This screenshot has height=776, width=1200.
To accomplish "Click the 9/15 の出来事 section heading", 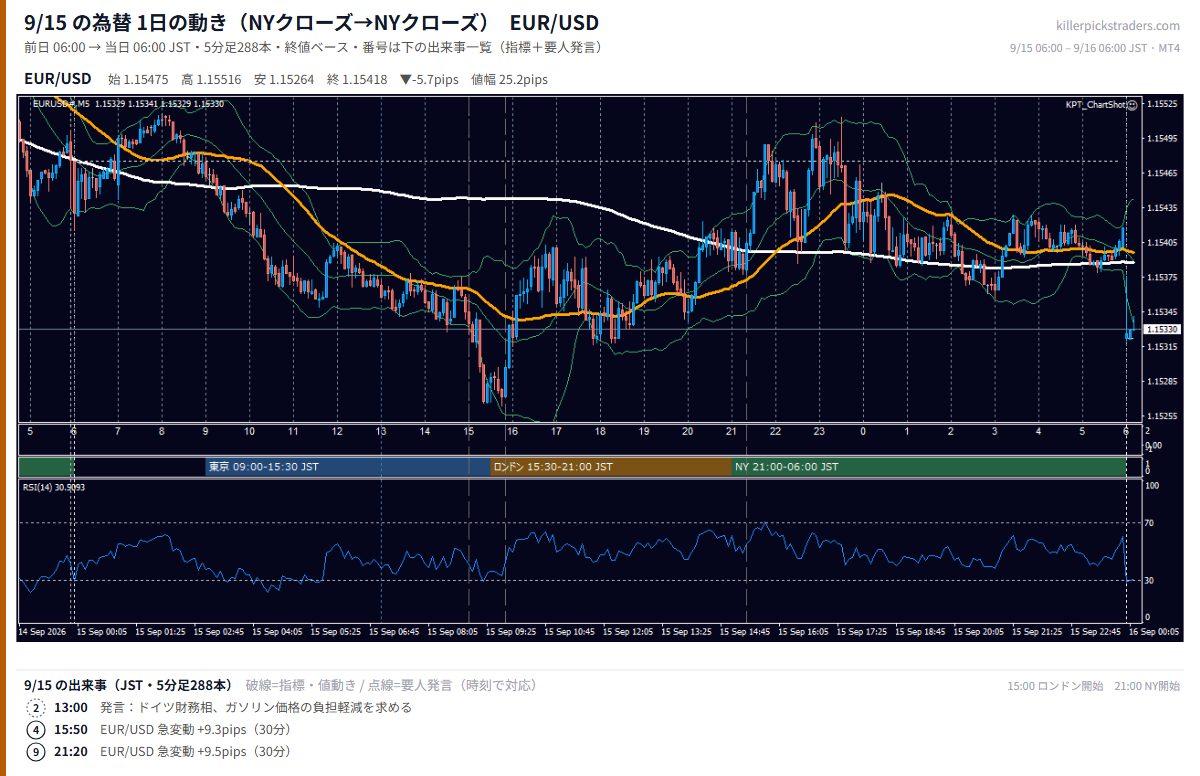I will click(x=128, y=685).
